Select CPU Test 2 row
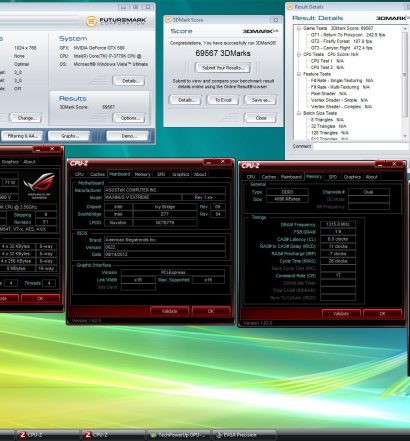410x441 pixels. (327, 67)
